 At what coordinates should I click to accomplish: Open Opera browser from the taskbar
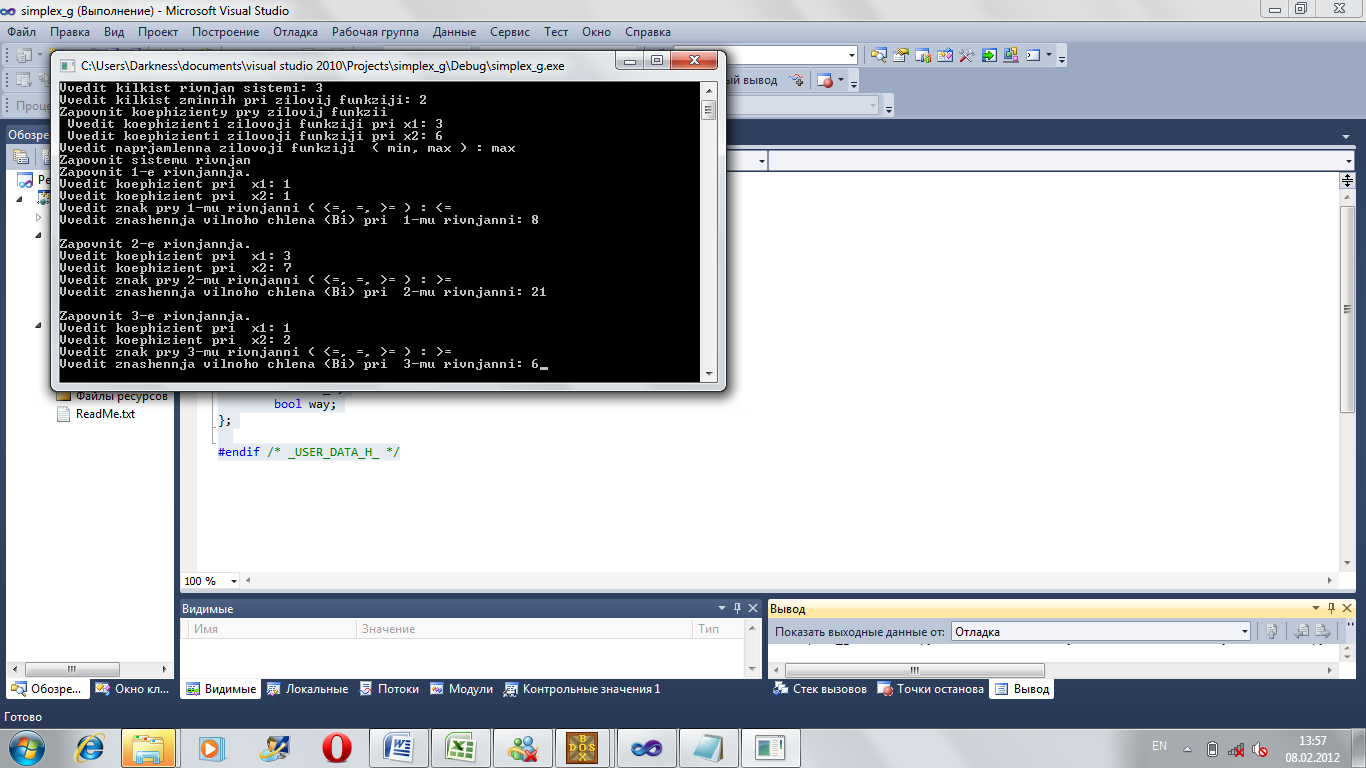pyautogui.click(x=336, y=747)
